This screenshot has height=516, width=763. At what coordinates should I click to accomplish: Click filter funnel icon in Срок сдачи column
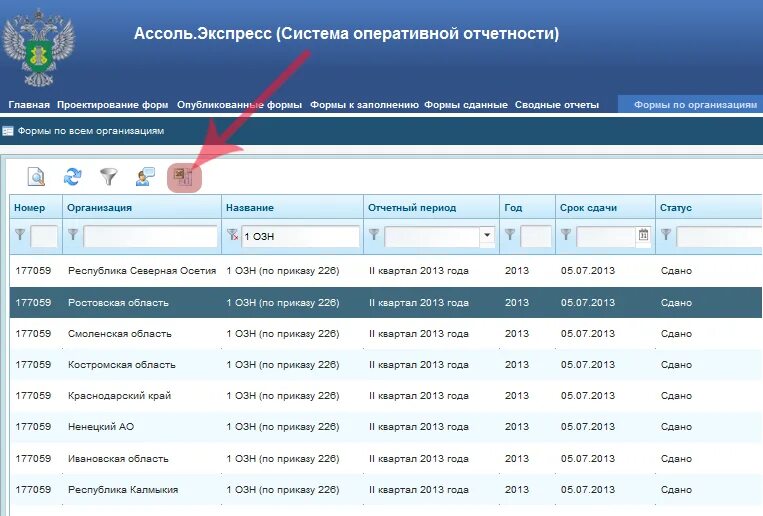pyautogui.click(x=565, y=234)
